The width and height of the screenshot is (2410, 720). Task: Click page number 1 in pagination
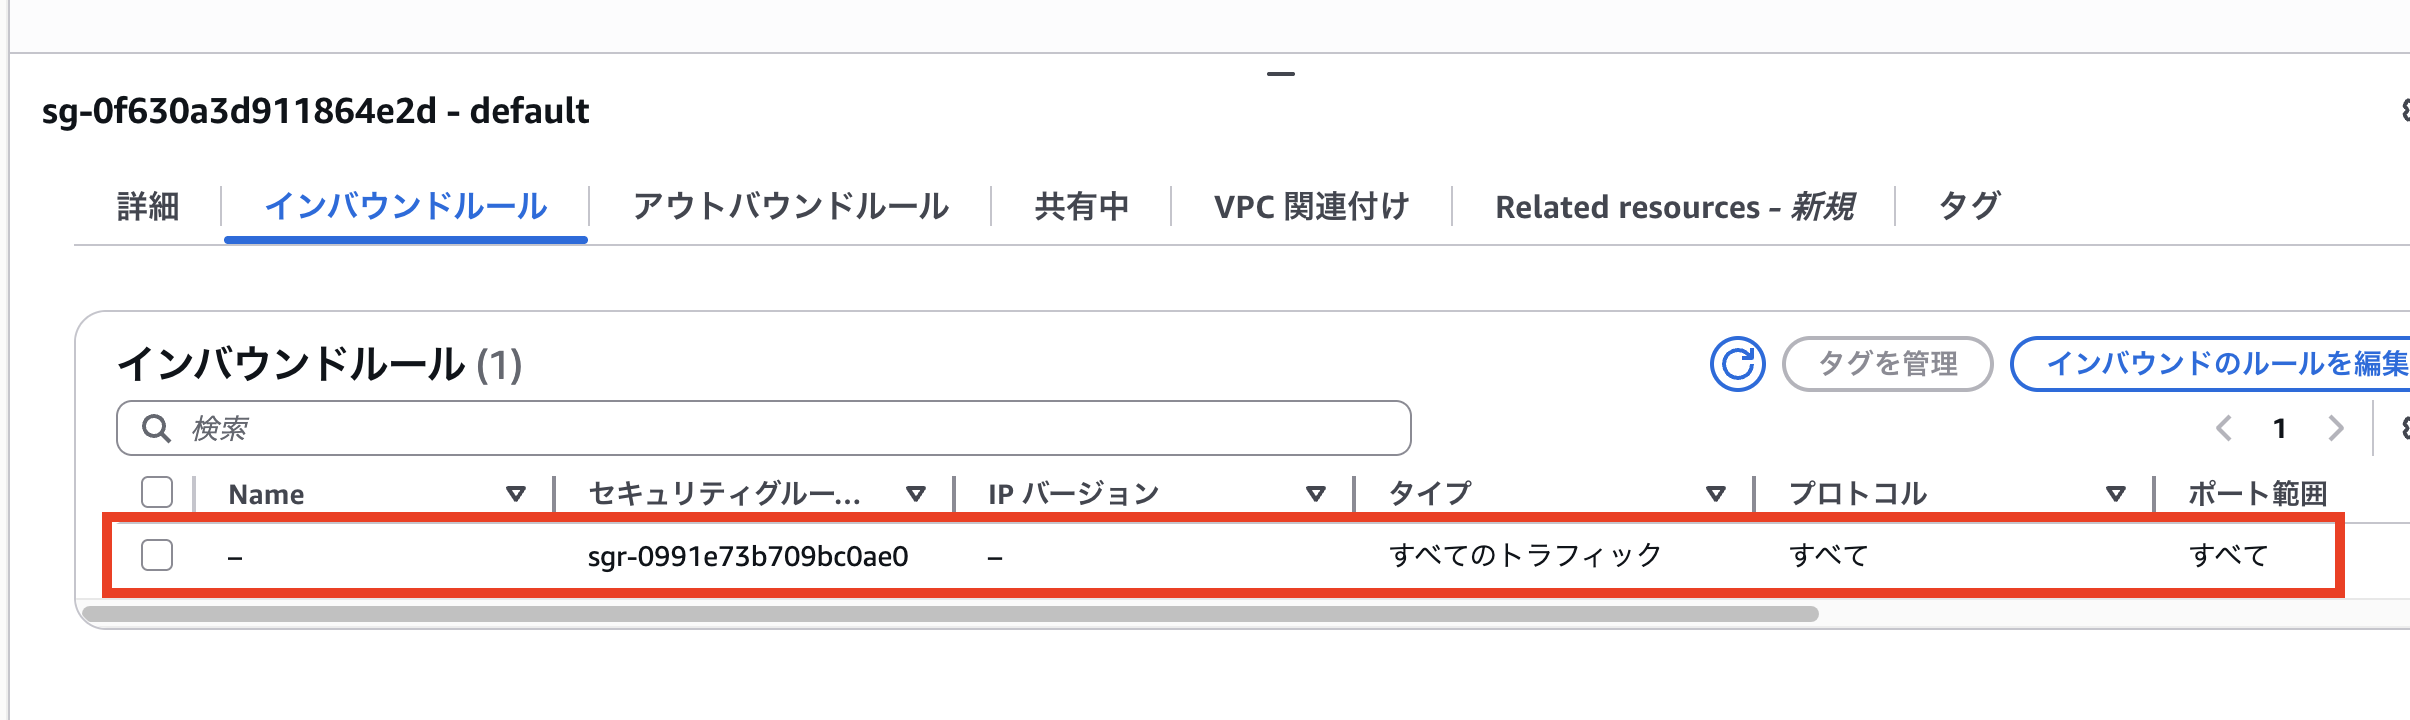click(2279, 428)
